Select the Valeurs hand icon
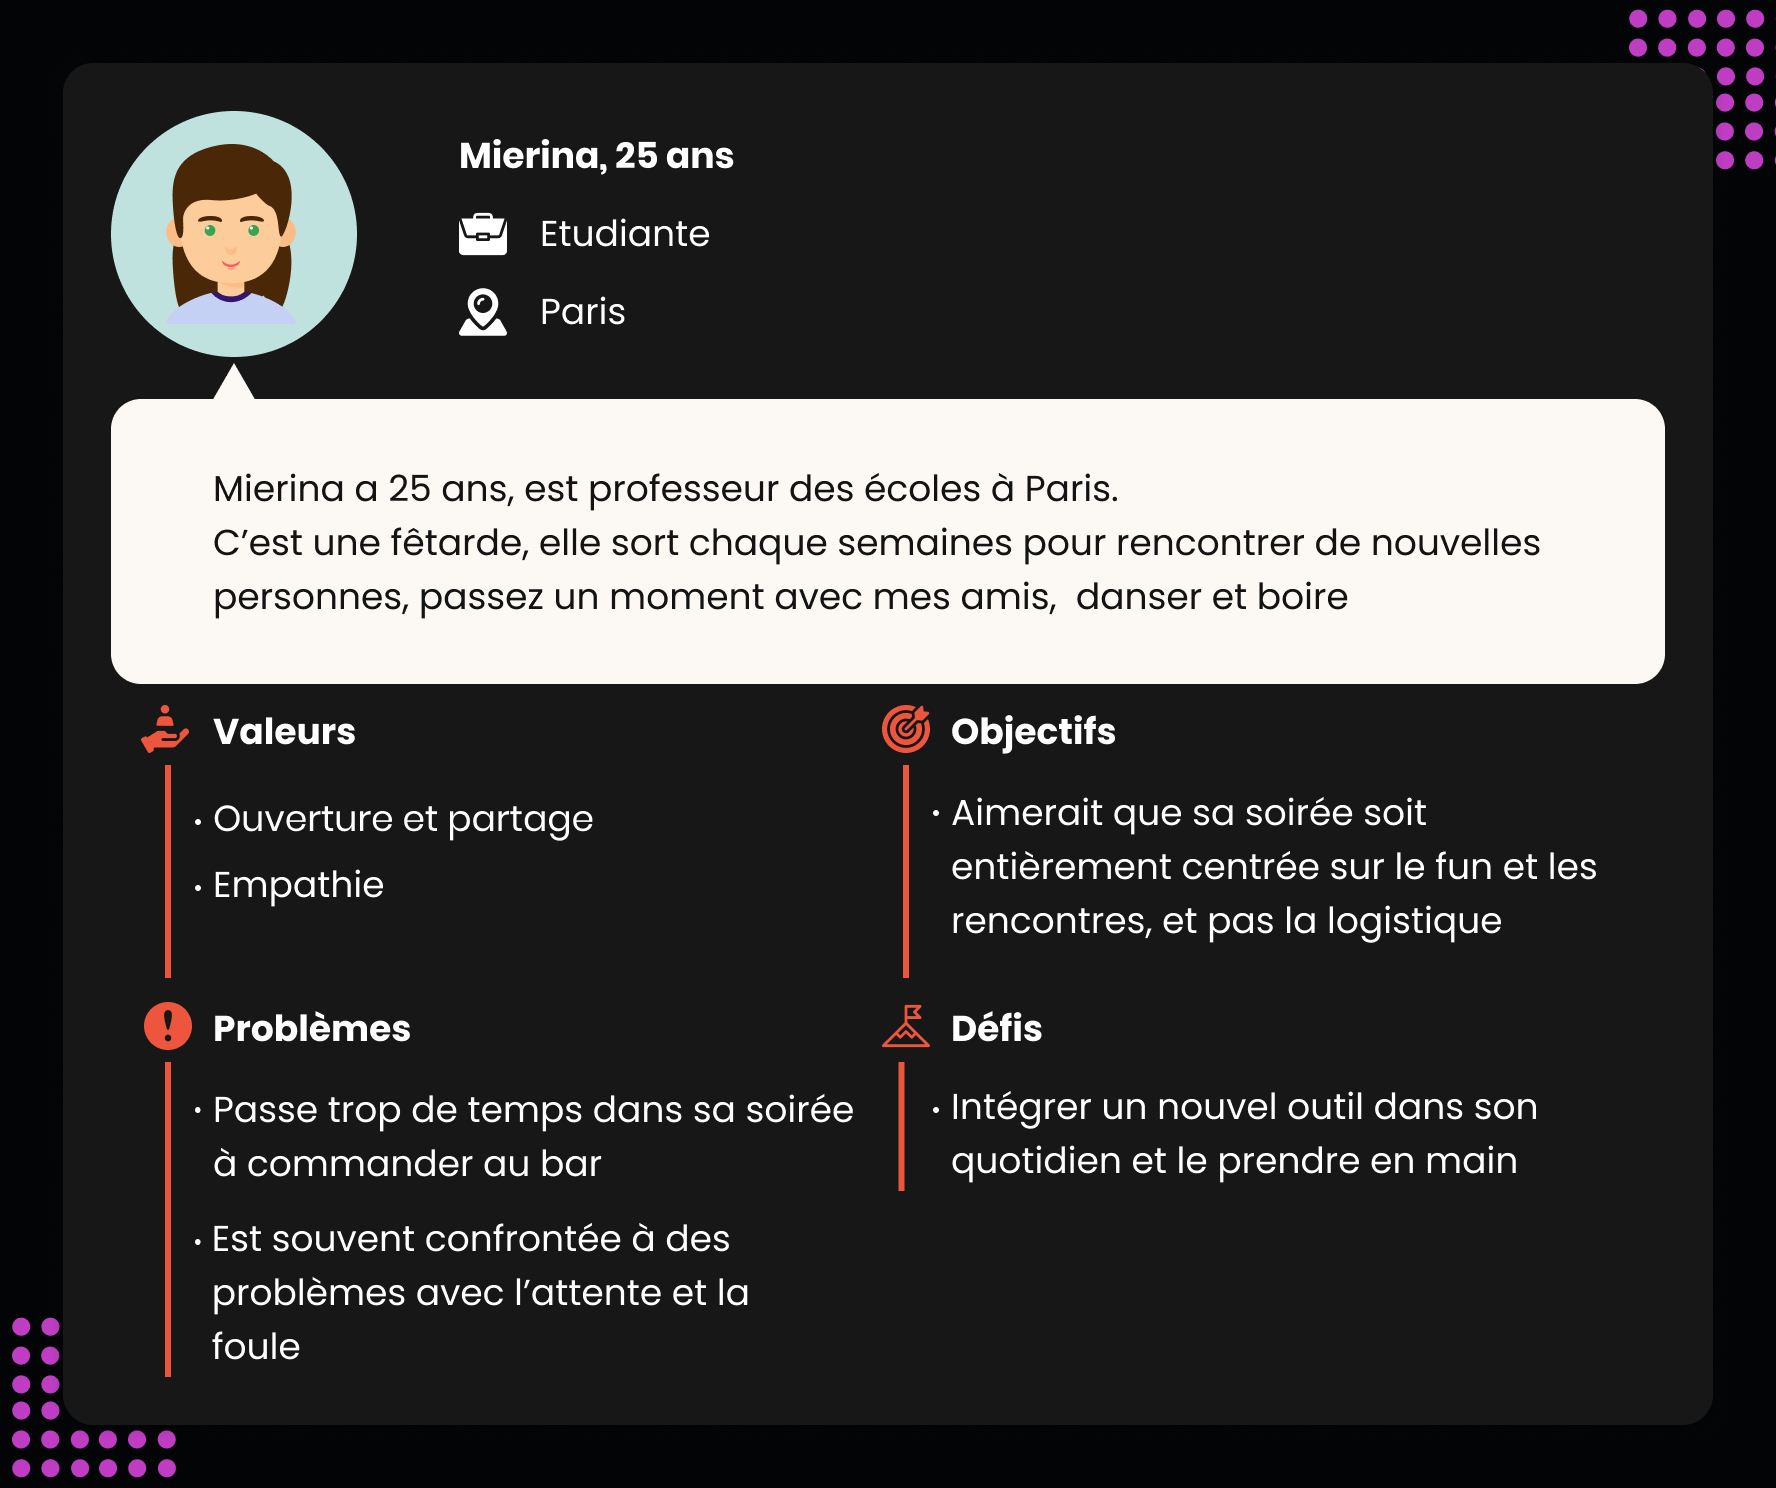The height and width of the screenshot is (1488, 1776). click(x=165, y=729)
